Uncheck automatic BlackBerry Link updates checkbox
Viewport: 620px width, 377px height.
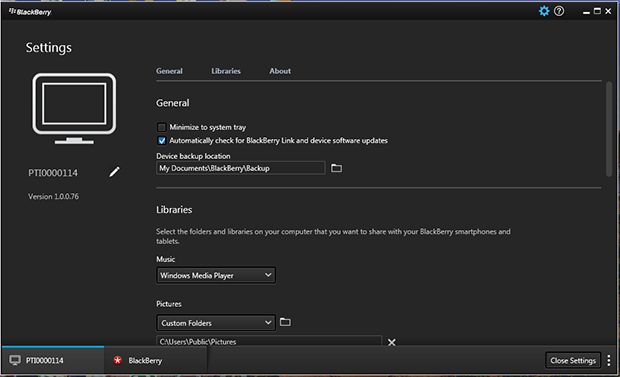(161, 140)
